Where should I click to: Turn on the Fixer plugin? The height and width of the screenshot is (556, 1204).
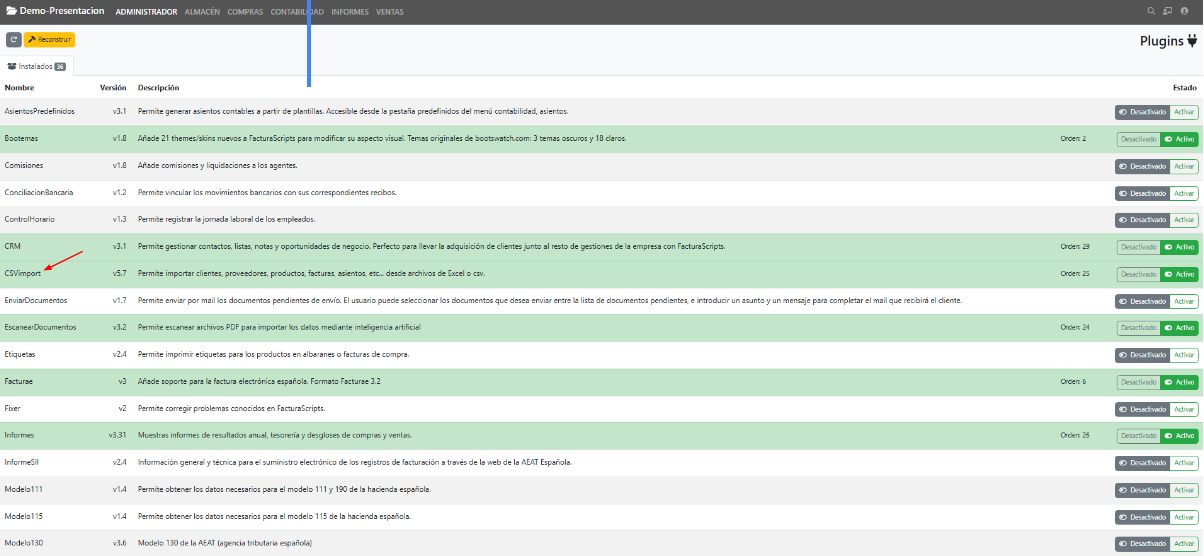1184,409
